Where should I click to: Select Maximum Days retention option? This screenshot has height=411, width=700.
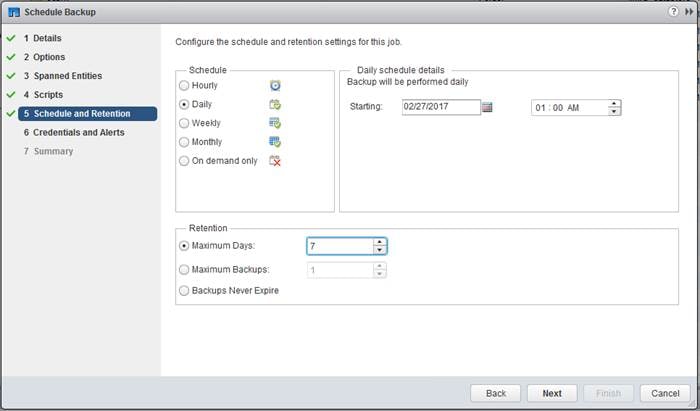pos(183,246)
